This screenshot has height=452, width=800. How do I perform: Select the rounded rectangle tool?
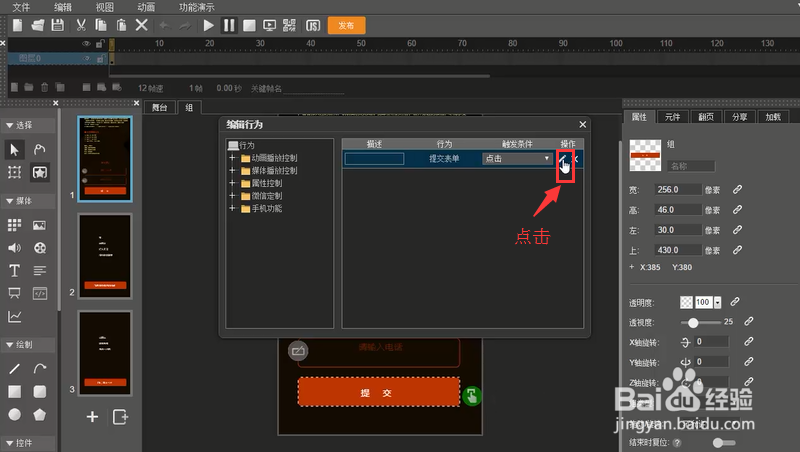[39, 391]
